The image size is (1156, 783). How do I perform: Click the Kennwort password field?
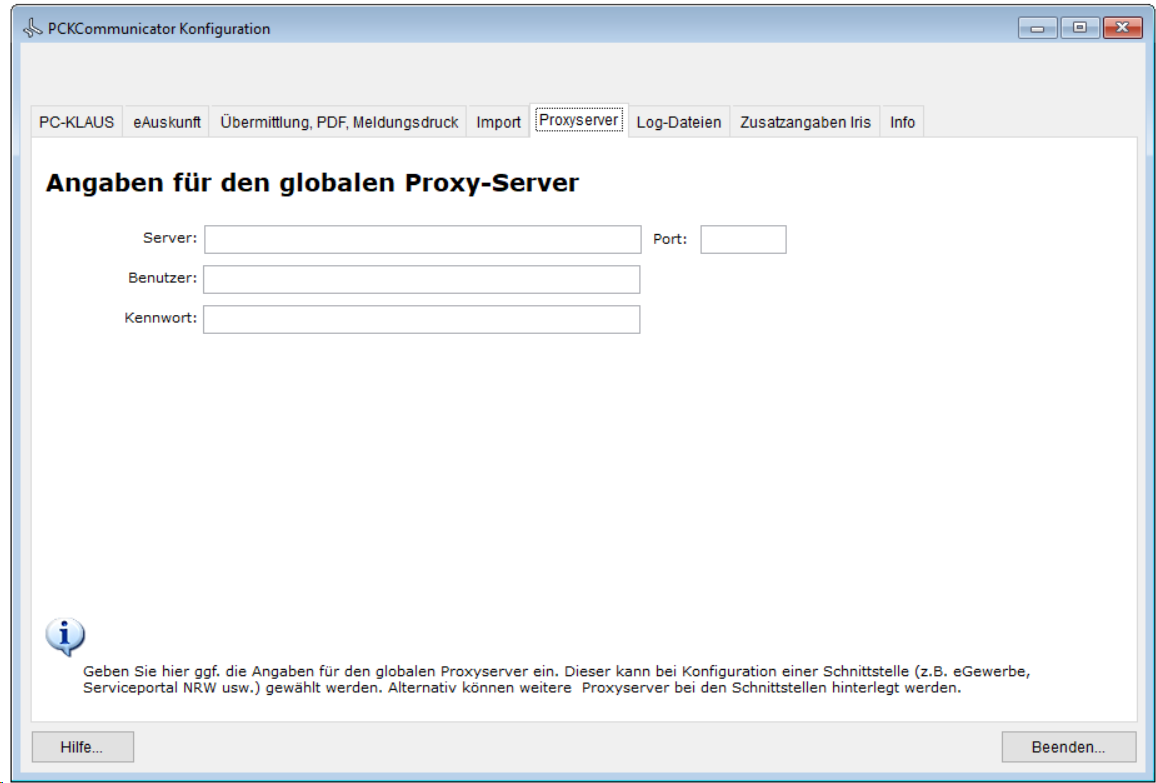[422, 319]
